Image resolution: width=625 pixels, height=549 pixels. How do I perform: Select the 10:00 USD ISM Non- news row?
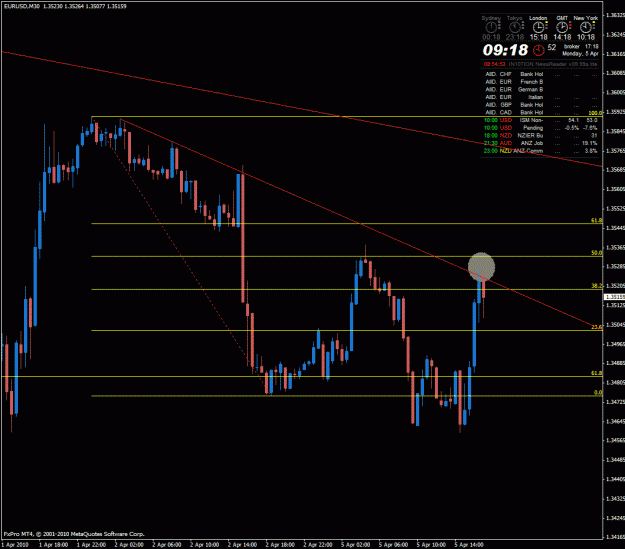pyautogui.click(x=541, y=120)
